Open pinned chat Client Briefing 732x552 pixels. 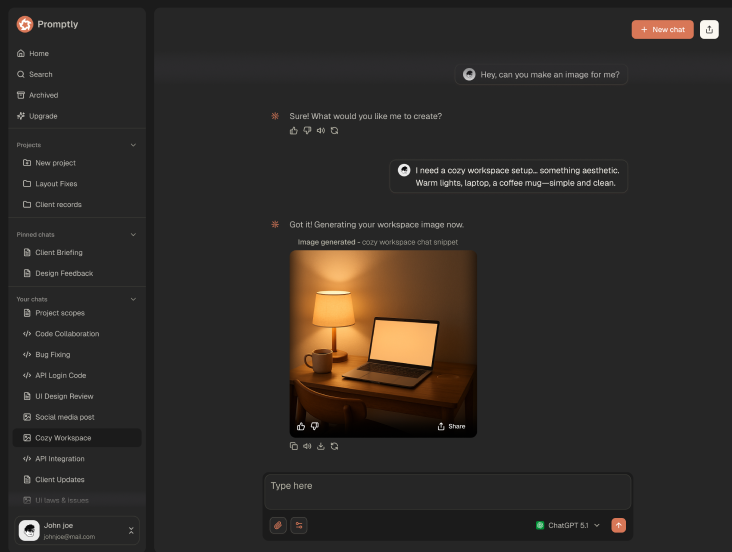coord(59,252)
